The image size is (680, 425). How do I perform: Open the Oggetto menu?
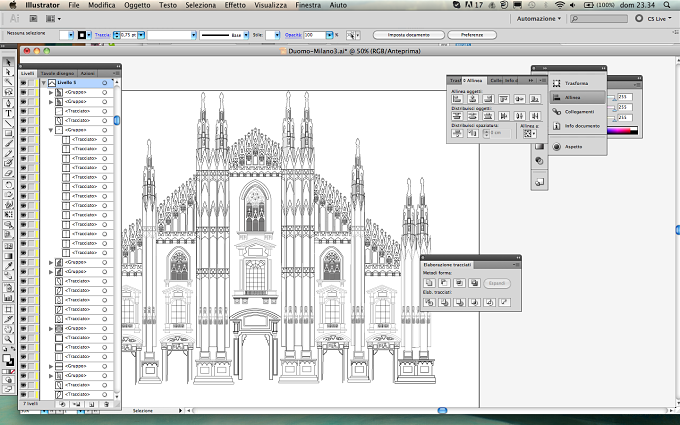[137, 5]
